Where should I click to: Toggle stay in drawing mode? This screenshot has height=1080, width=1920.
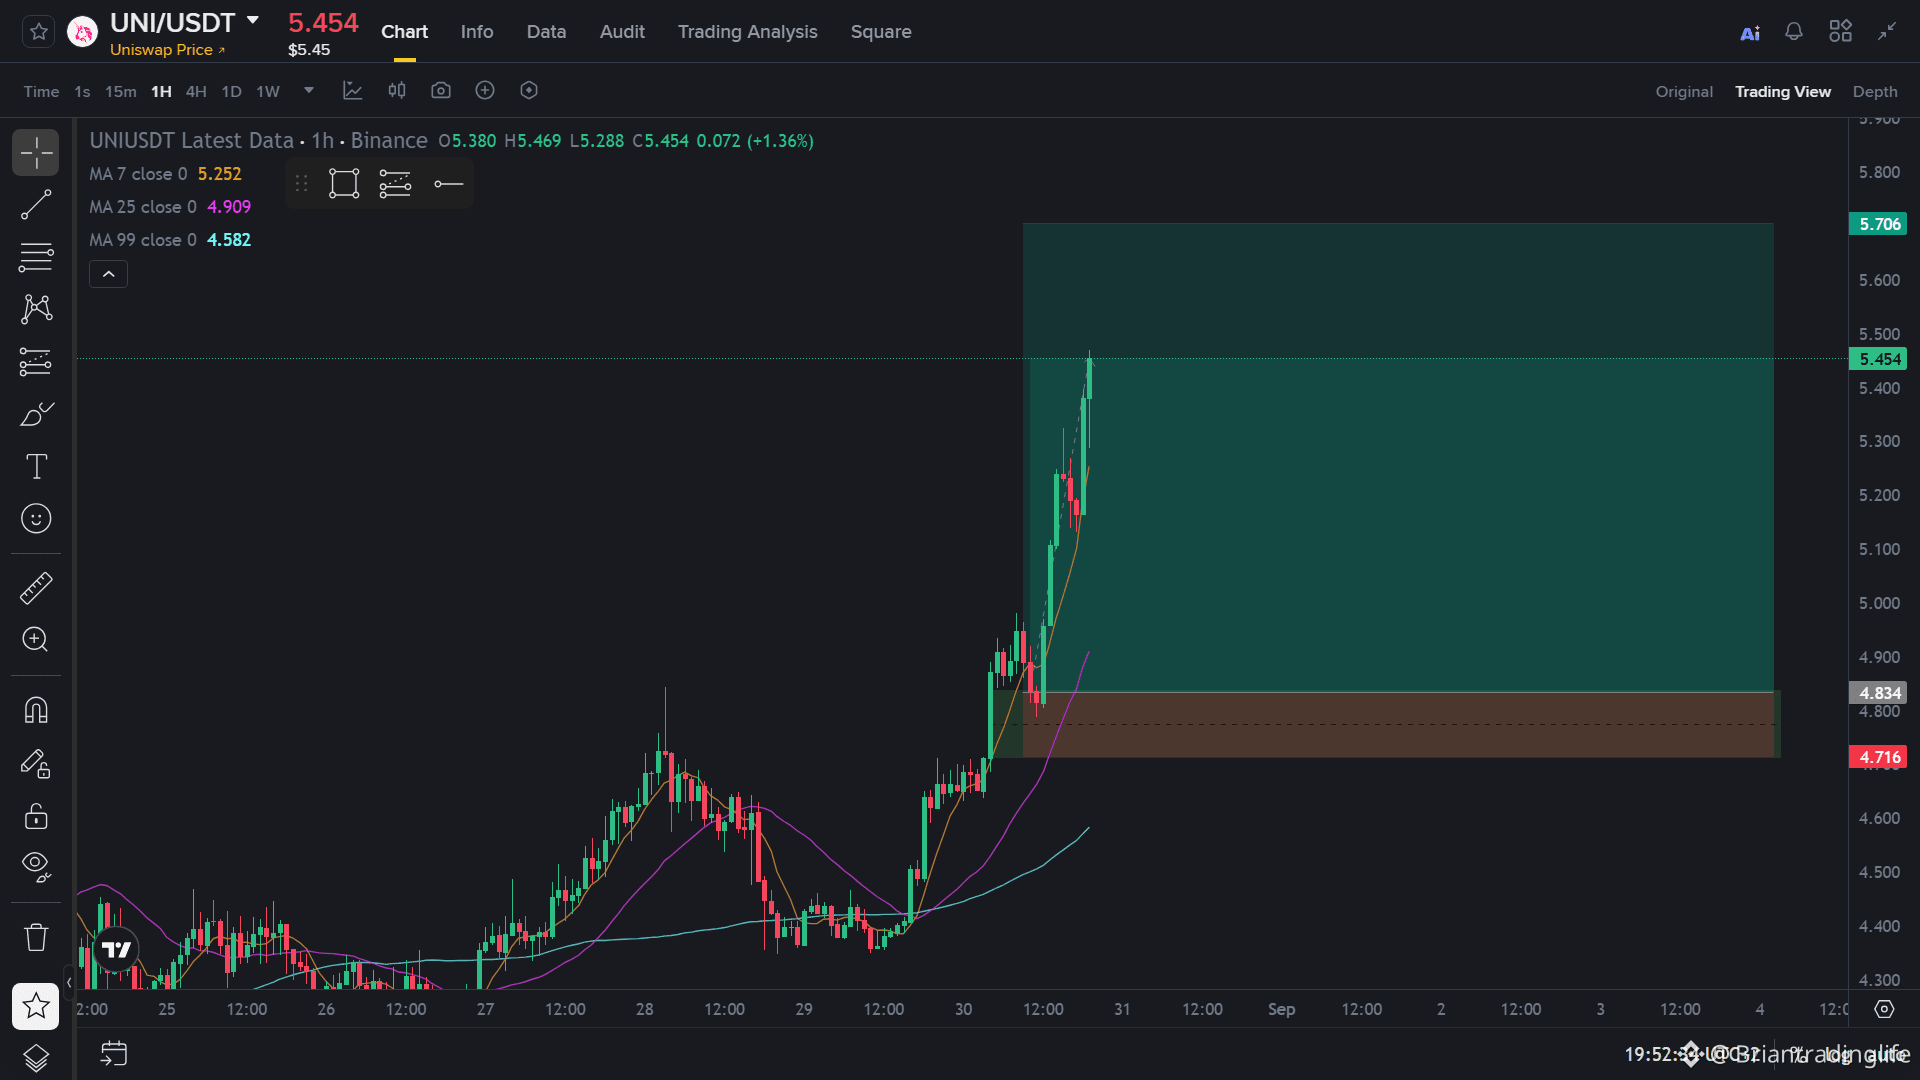(36, 764)
